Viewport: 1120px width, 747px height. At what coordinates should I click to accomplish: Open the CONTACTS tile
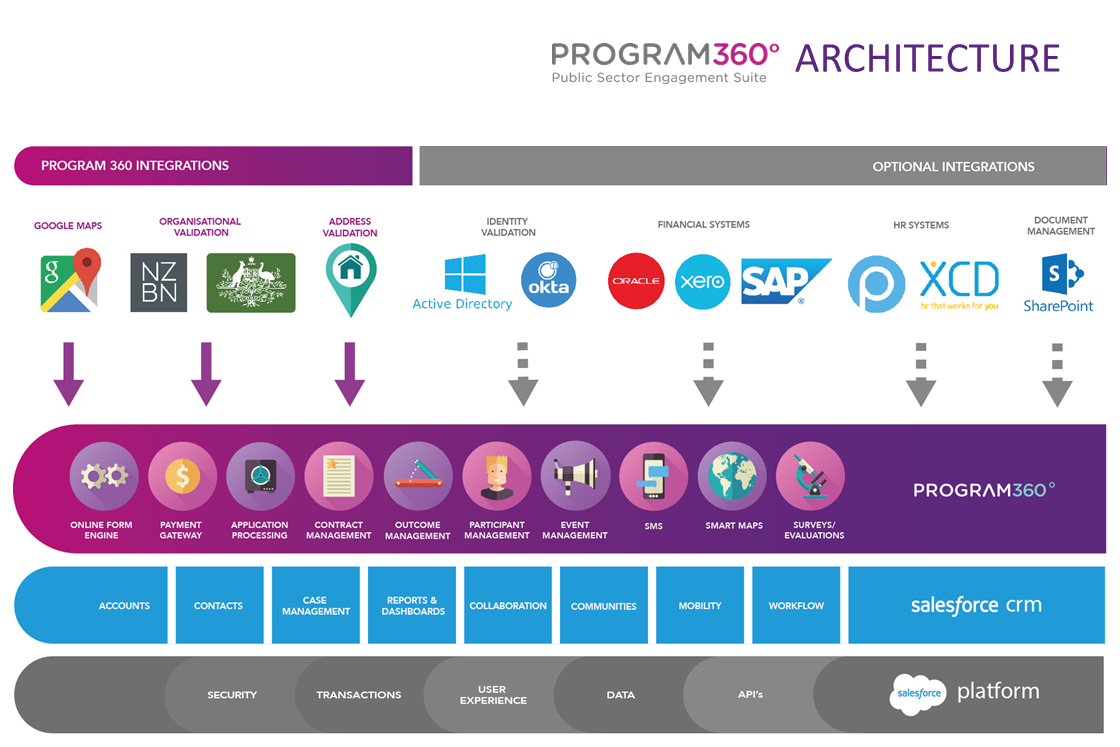click(219, 606)
